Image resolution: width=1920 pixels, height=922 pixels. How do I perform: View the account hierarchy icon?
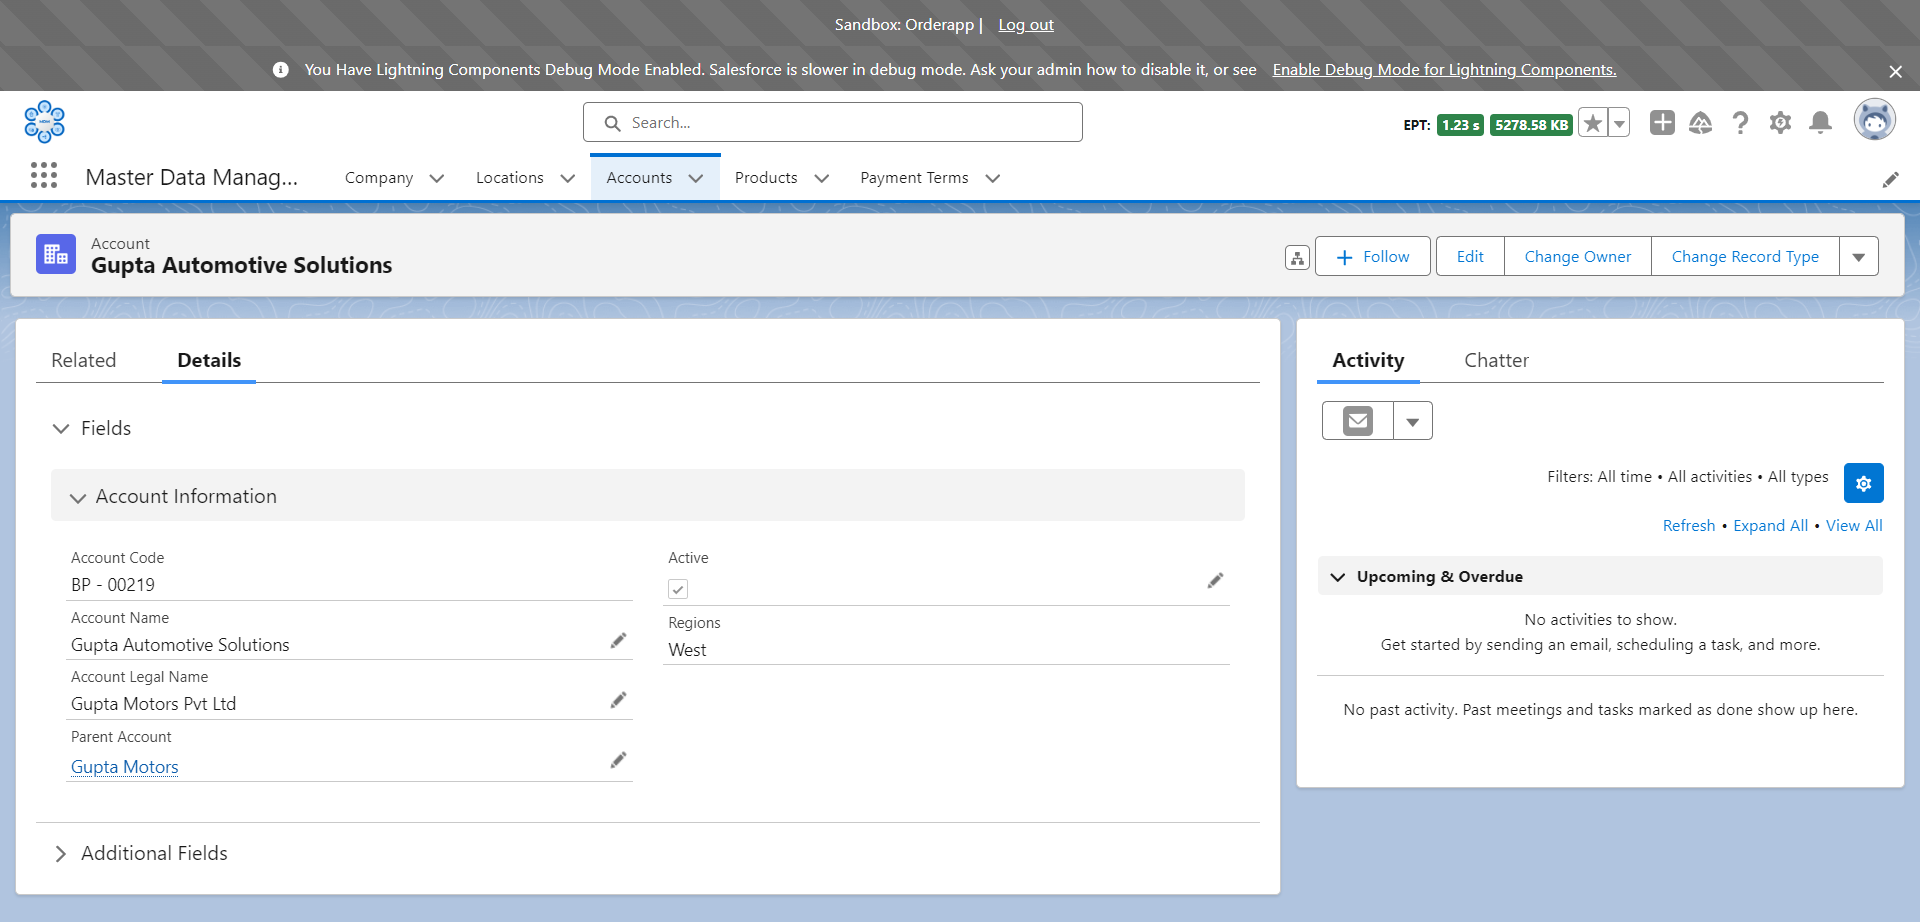point(1297,258)
